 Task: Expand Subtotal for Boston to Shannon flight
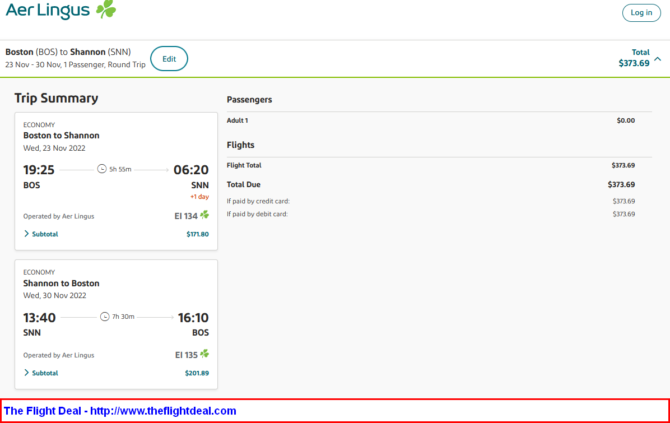41,234
